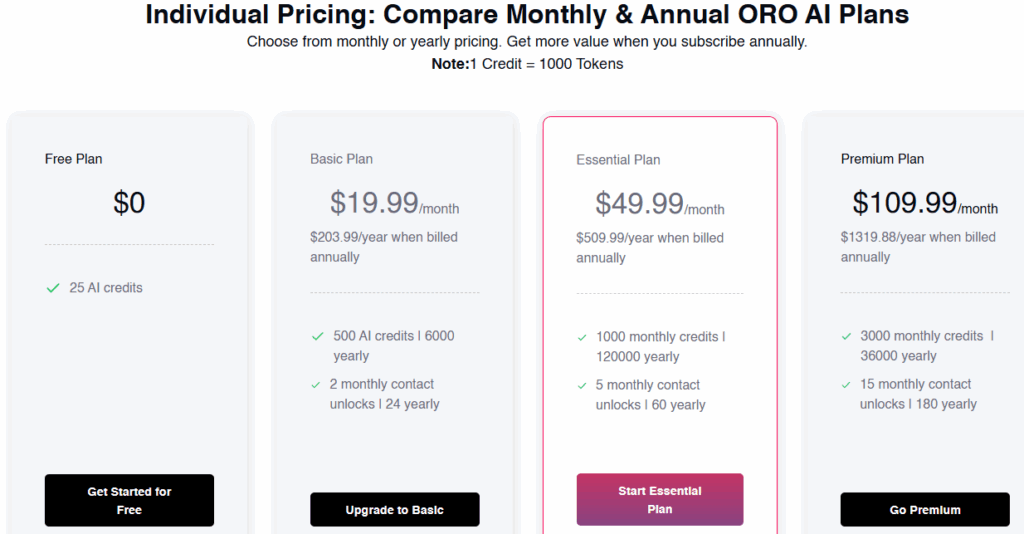The image size is (1024, 534).
Task: Click the checkmark beside 25 AI credits
Action: click(x=53, y=288)
